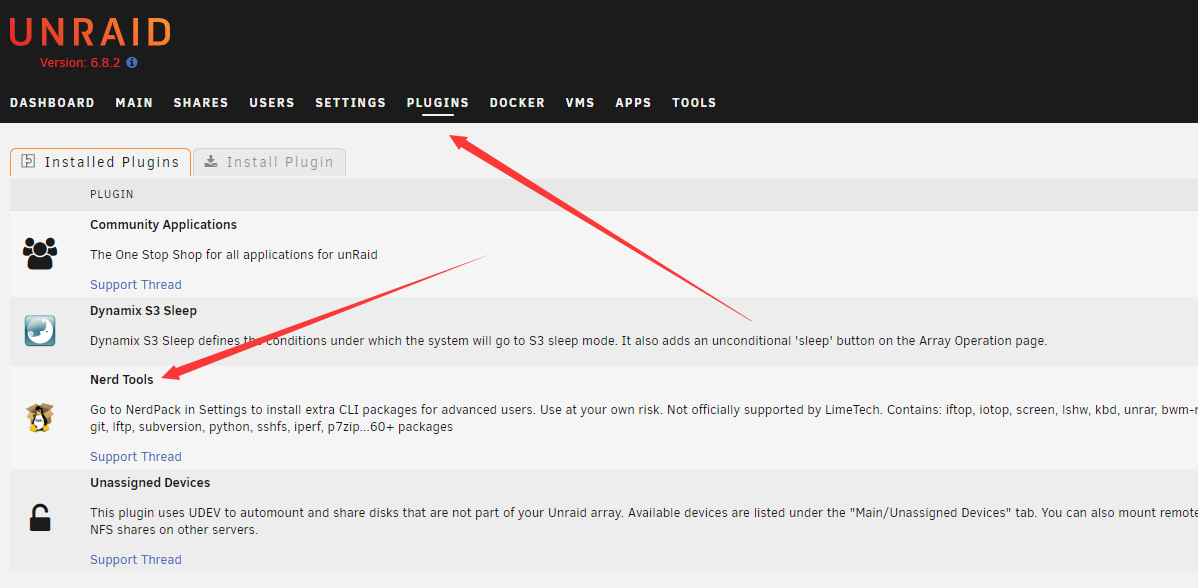
Task: Switch to the Install Plugin tab
Action: (269, 162)
